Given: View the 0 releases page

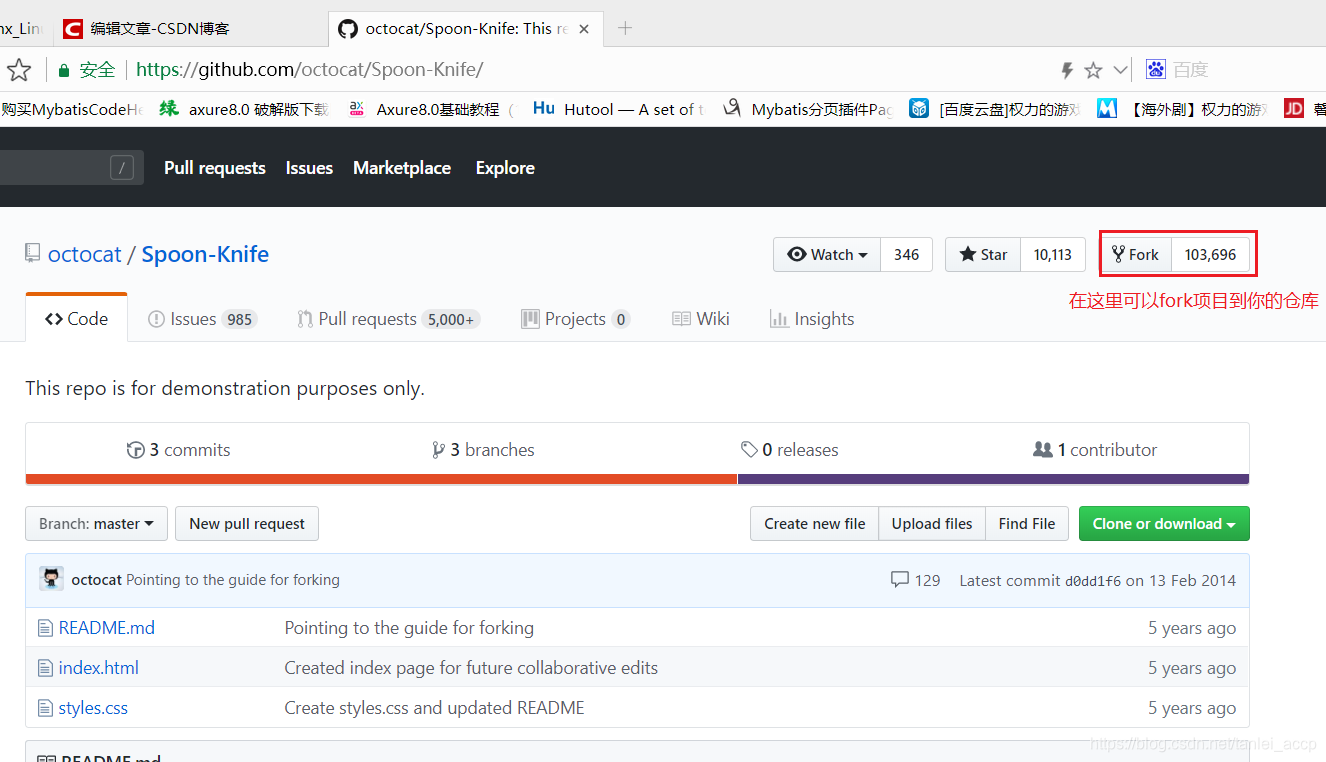Looking at the screenshot, I should 790,450.
